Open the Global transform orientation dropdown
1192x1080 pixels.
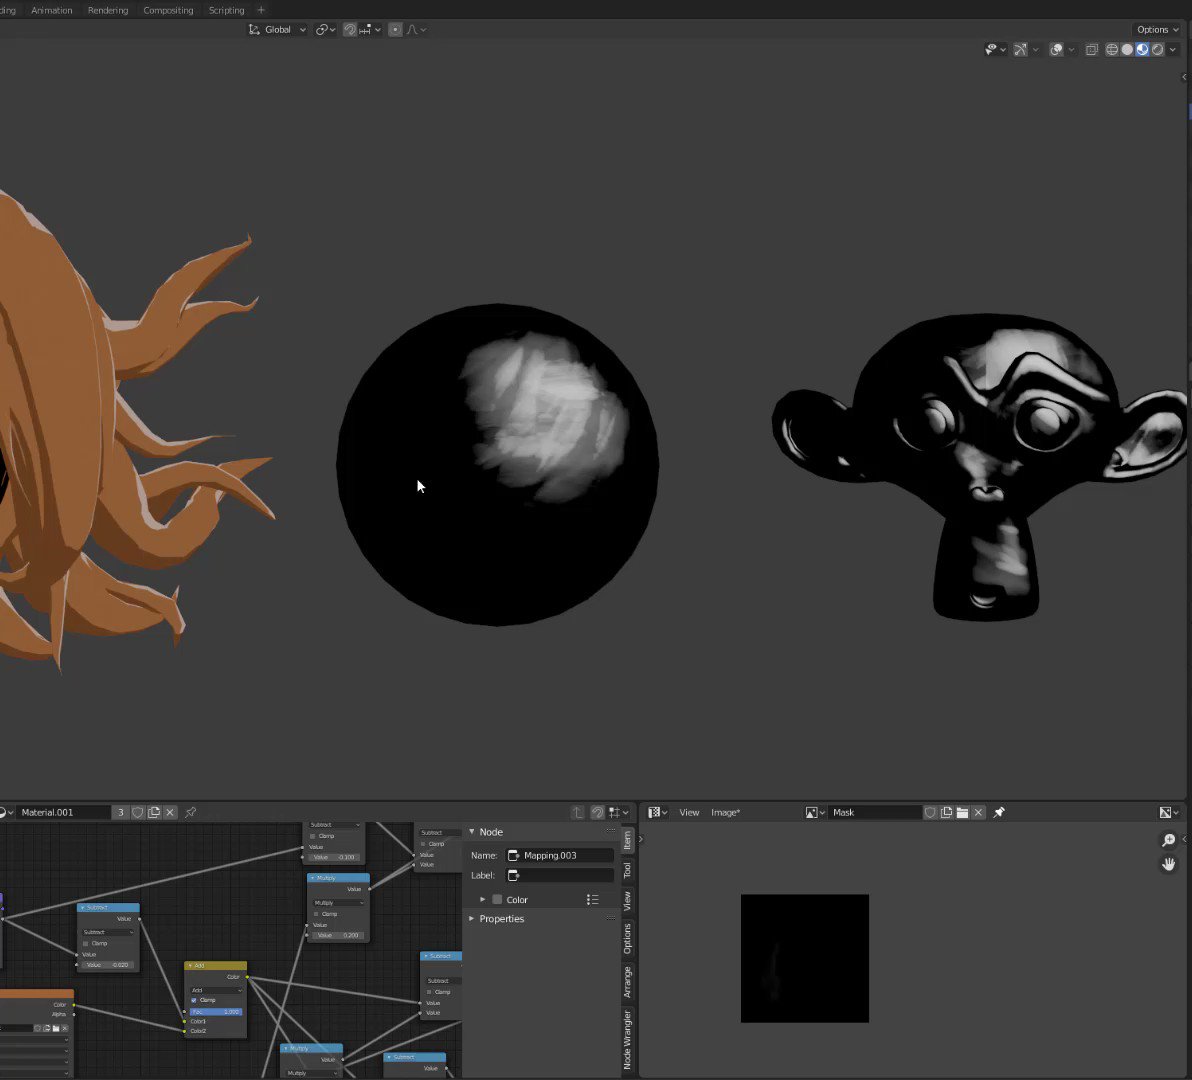tap(278, 29)
